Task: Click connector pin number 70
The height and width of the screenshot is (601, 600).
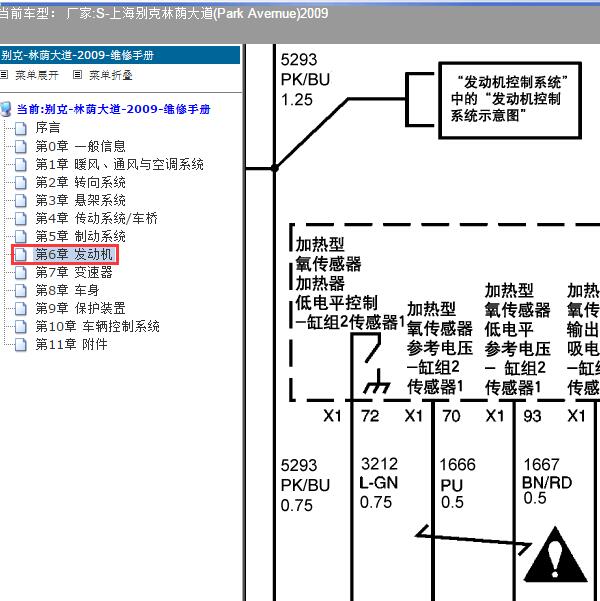Action: pyautogui.click(x=451, y=416)
